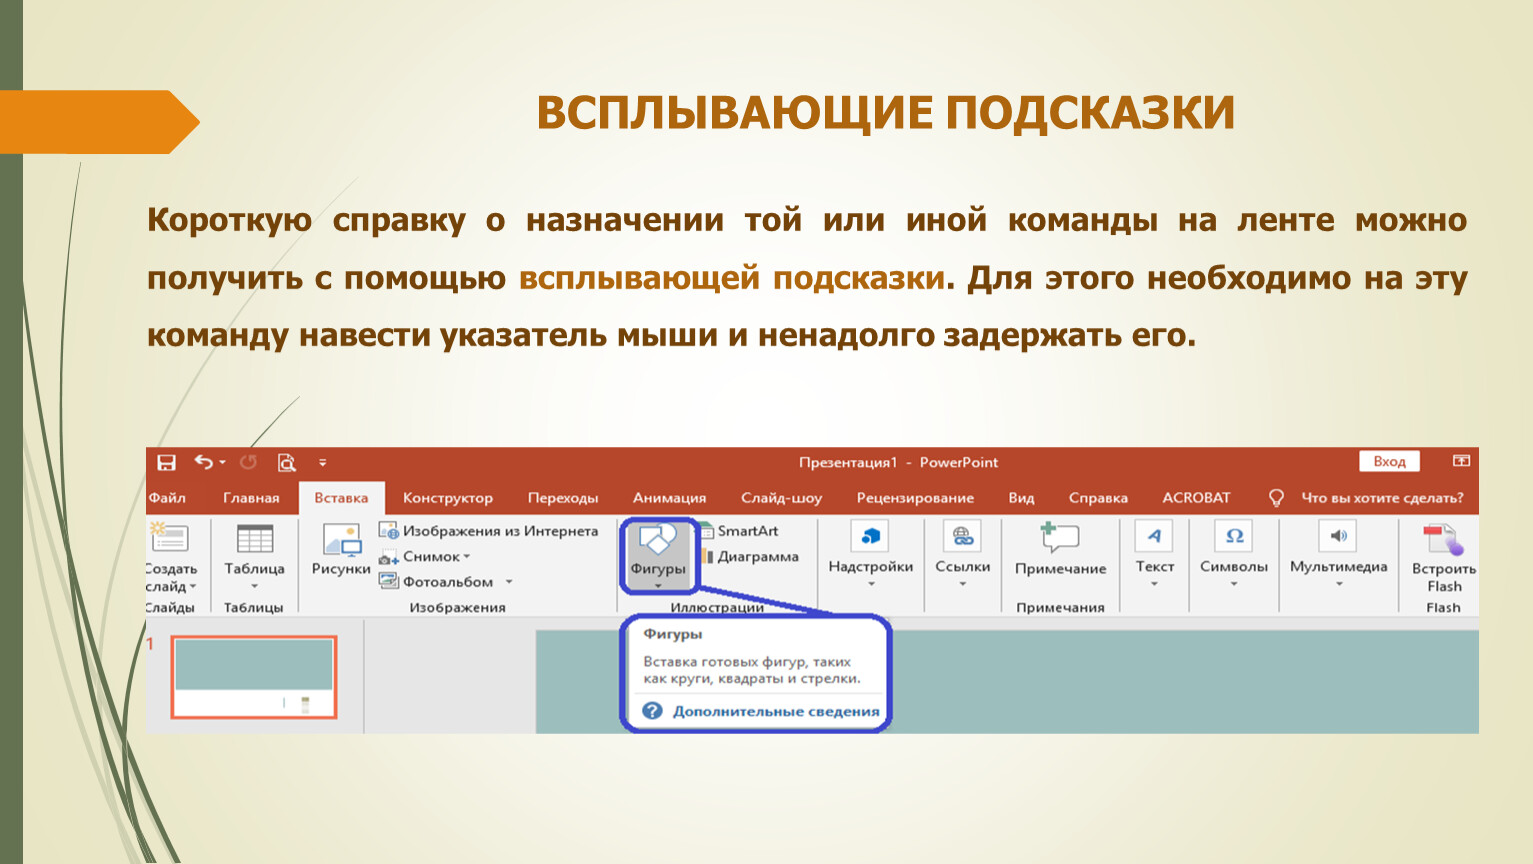Switch to the Конструктор tab
Viewport: 1533px width, 864px height.
[x=447, y=498]
